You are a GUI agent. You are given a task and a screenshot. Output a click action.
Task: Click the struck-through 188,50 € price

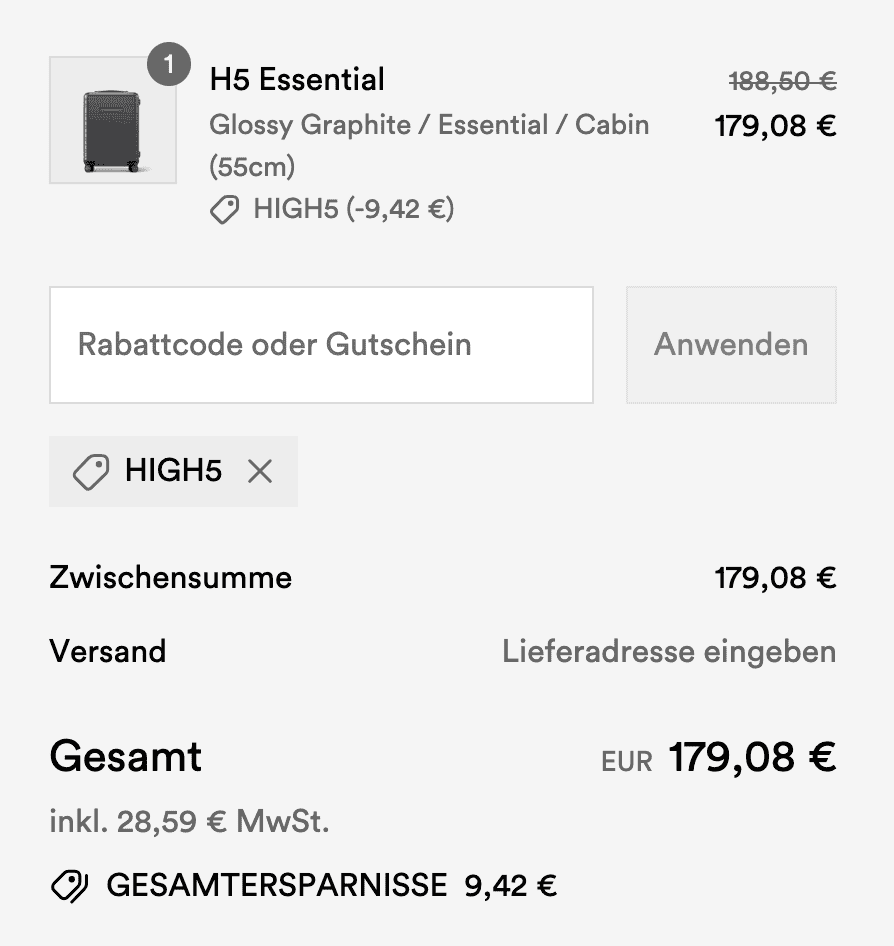point(782,81)
